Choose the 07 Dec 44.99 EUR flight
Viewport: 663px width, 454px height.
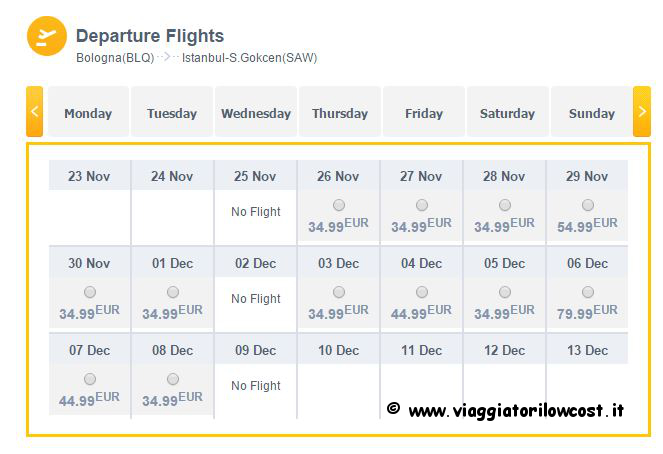(90, 379)
